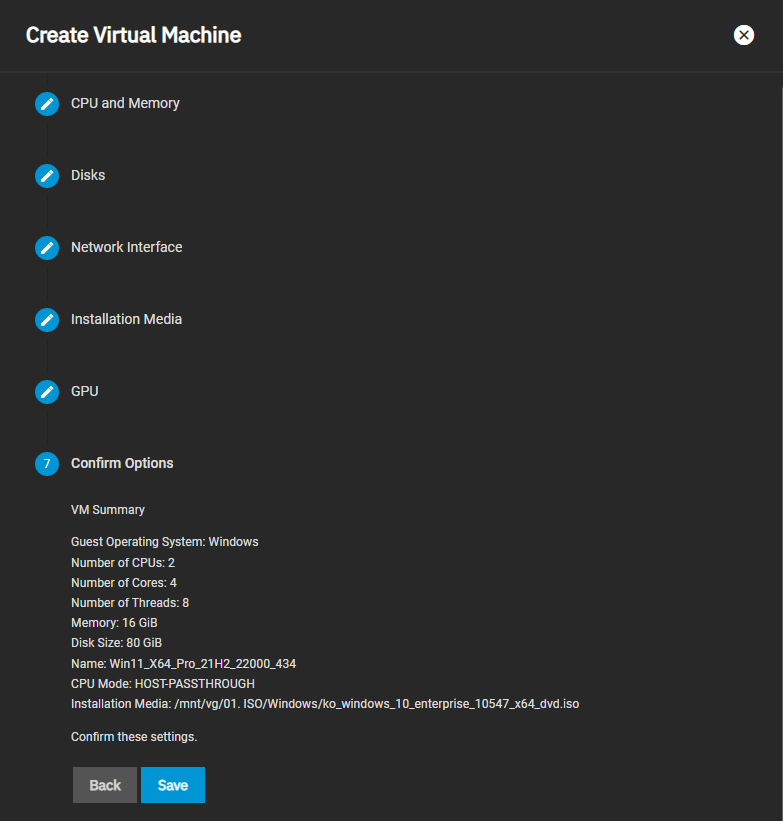Jump to the Network Interface step
Viewport: 783px width, 821px height.
coord(127,247)
